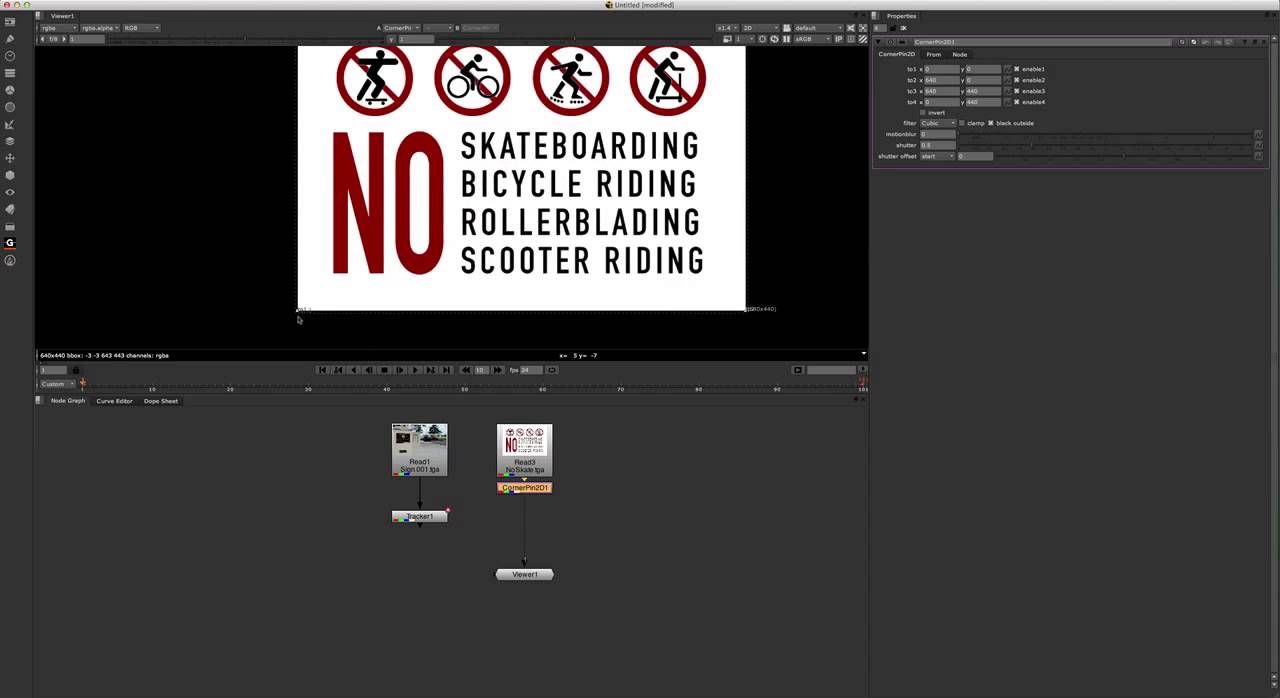
Task: Open the Node Graph tab
Action: 68,401
